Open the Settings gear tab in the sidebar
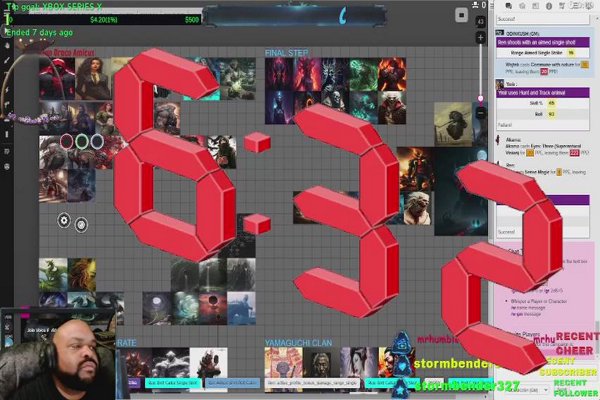 tap(589, 6)
